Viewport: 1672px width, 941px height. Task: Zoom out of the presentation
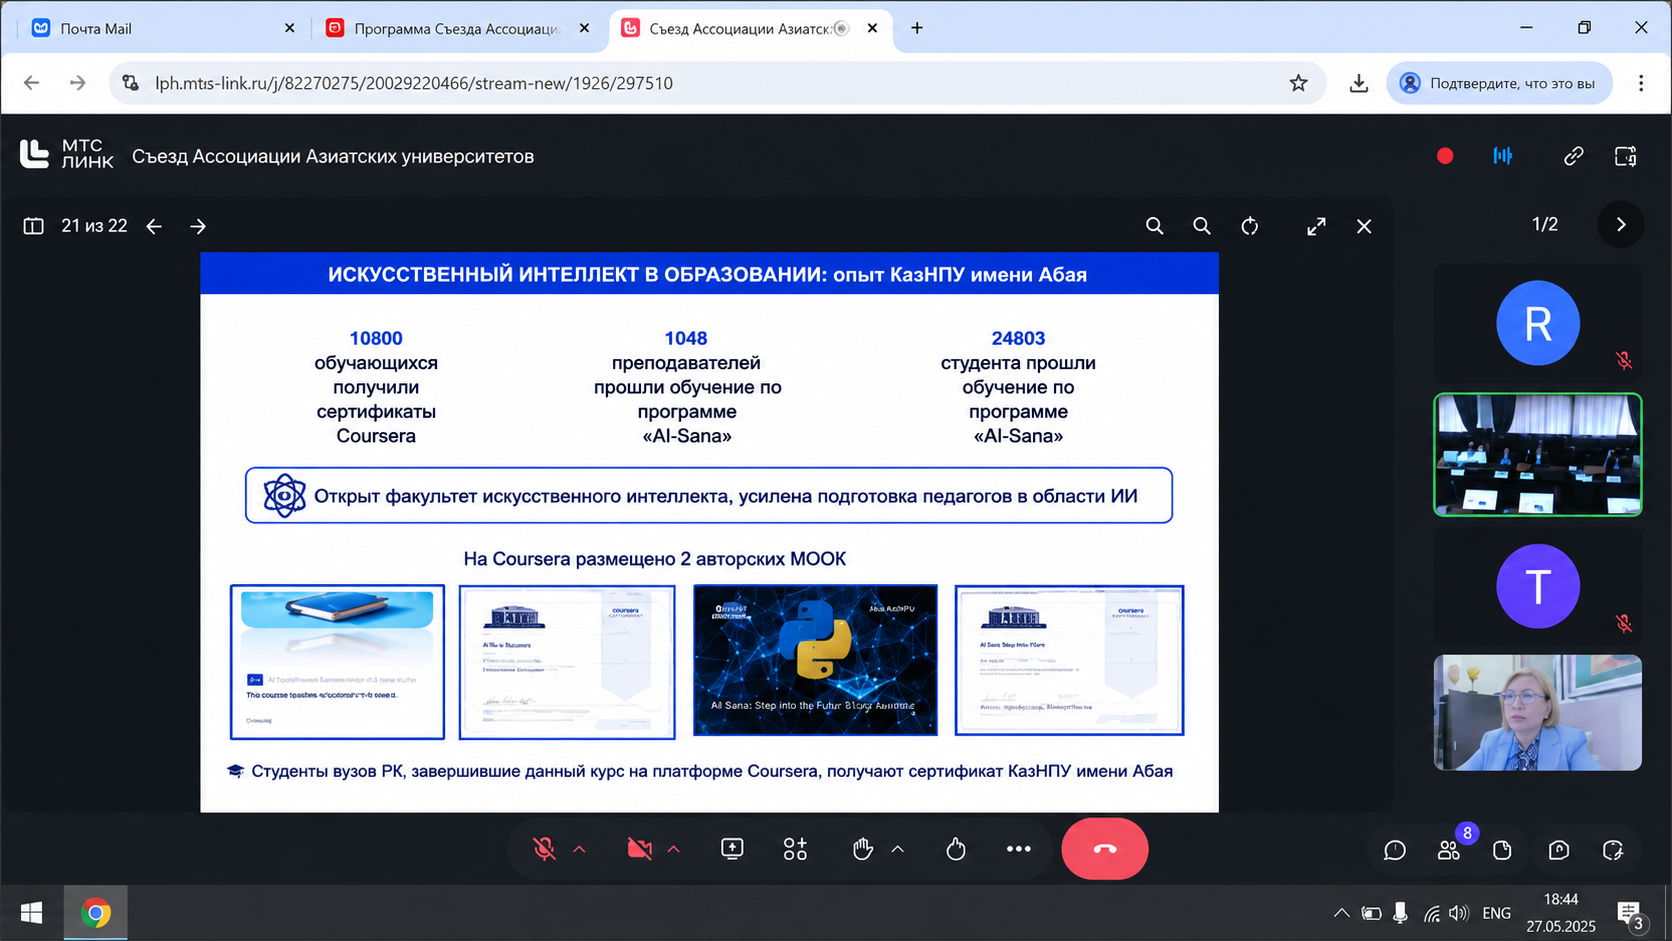point(1202,226)
